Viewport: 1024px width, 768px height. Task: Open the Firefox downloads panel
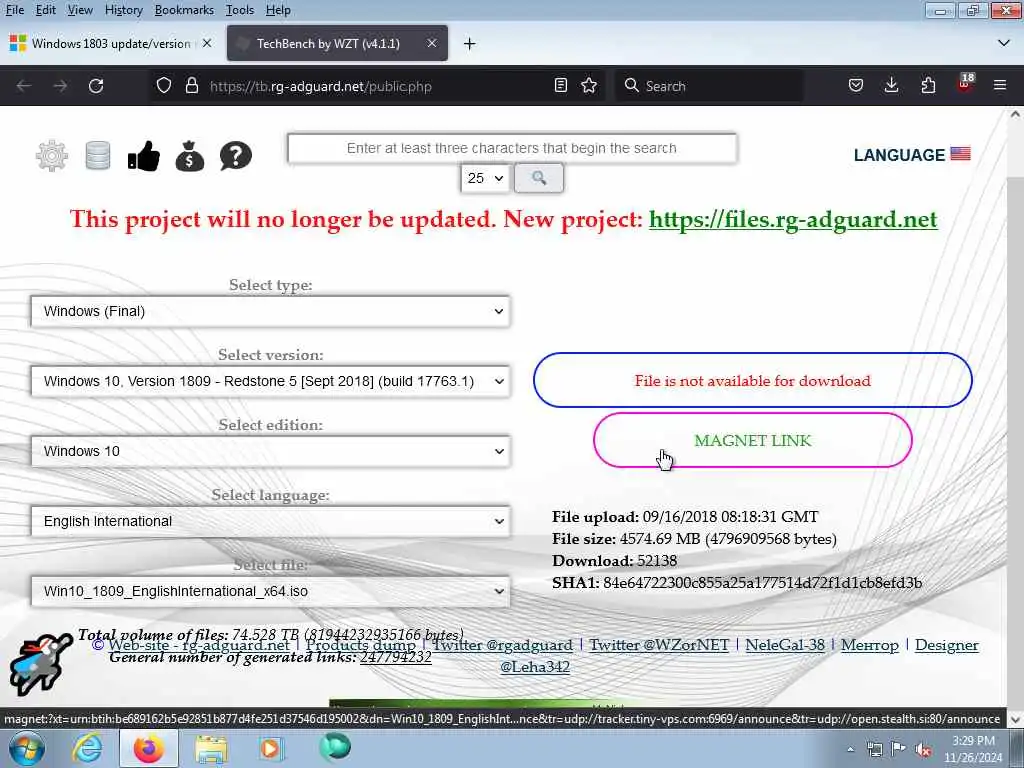[x=891, y=86]
